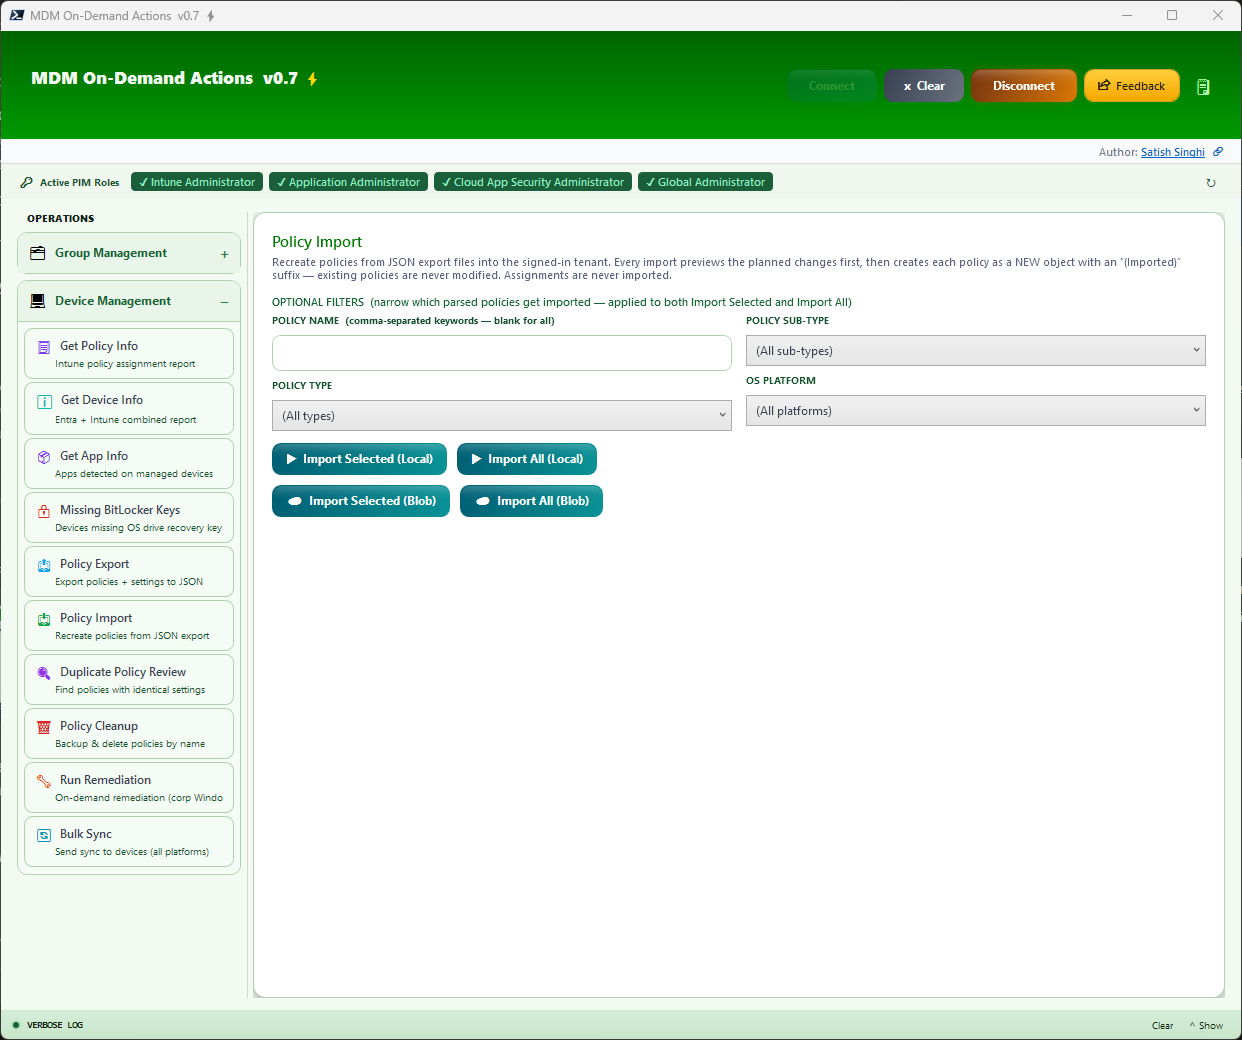Click the PowerShell icon in title bar
Screen dimensions: 1242x1040
(x=17, y=16)
